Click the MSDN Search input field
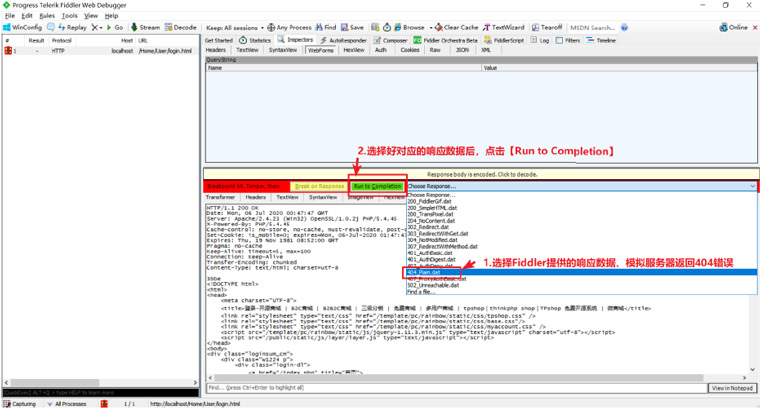Screen dimensions: 760x408 592,28
